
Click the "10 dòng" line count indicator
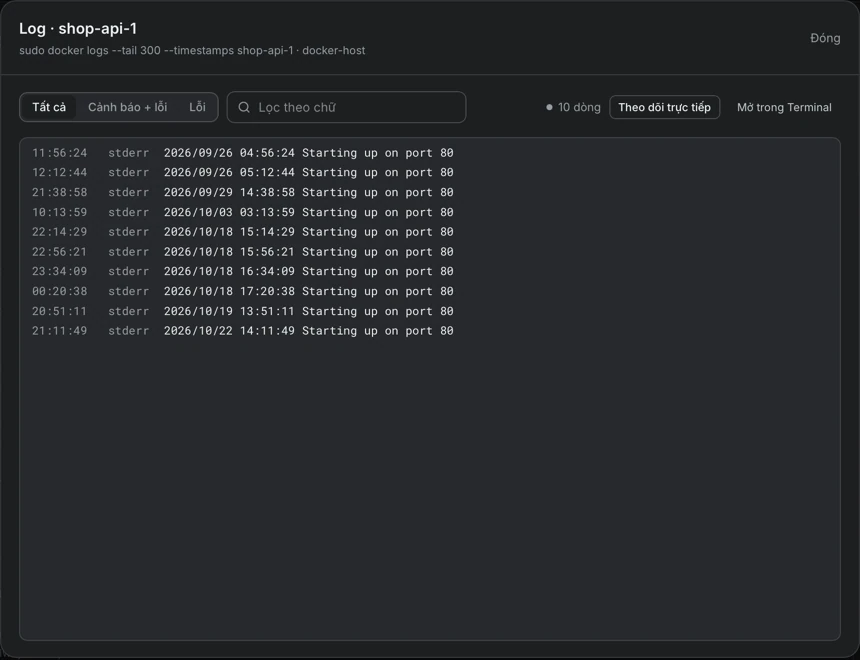pos(573,107)
